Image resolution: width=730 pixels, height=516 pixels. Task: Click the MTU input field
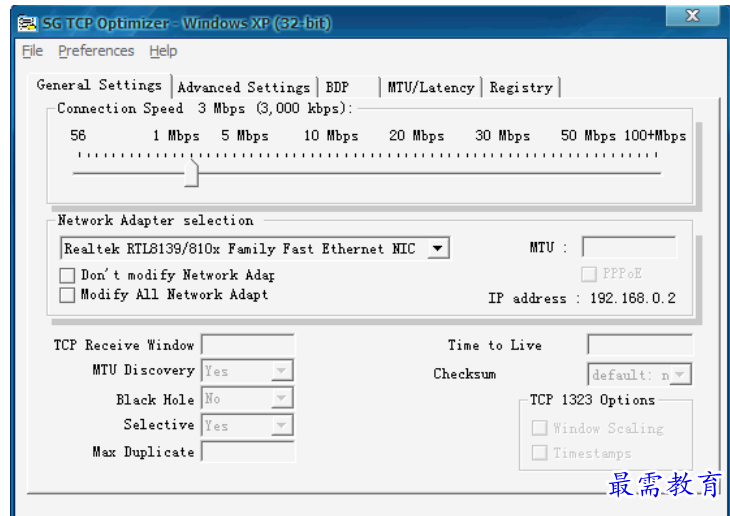(x=629, y=247)
